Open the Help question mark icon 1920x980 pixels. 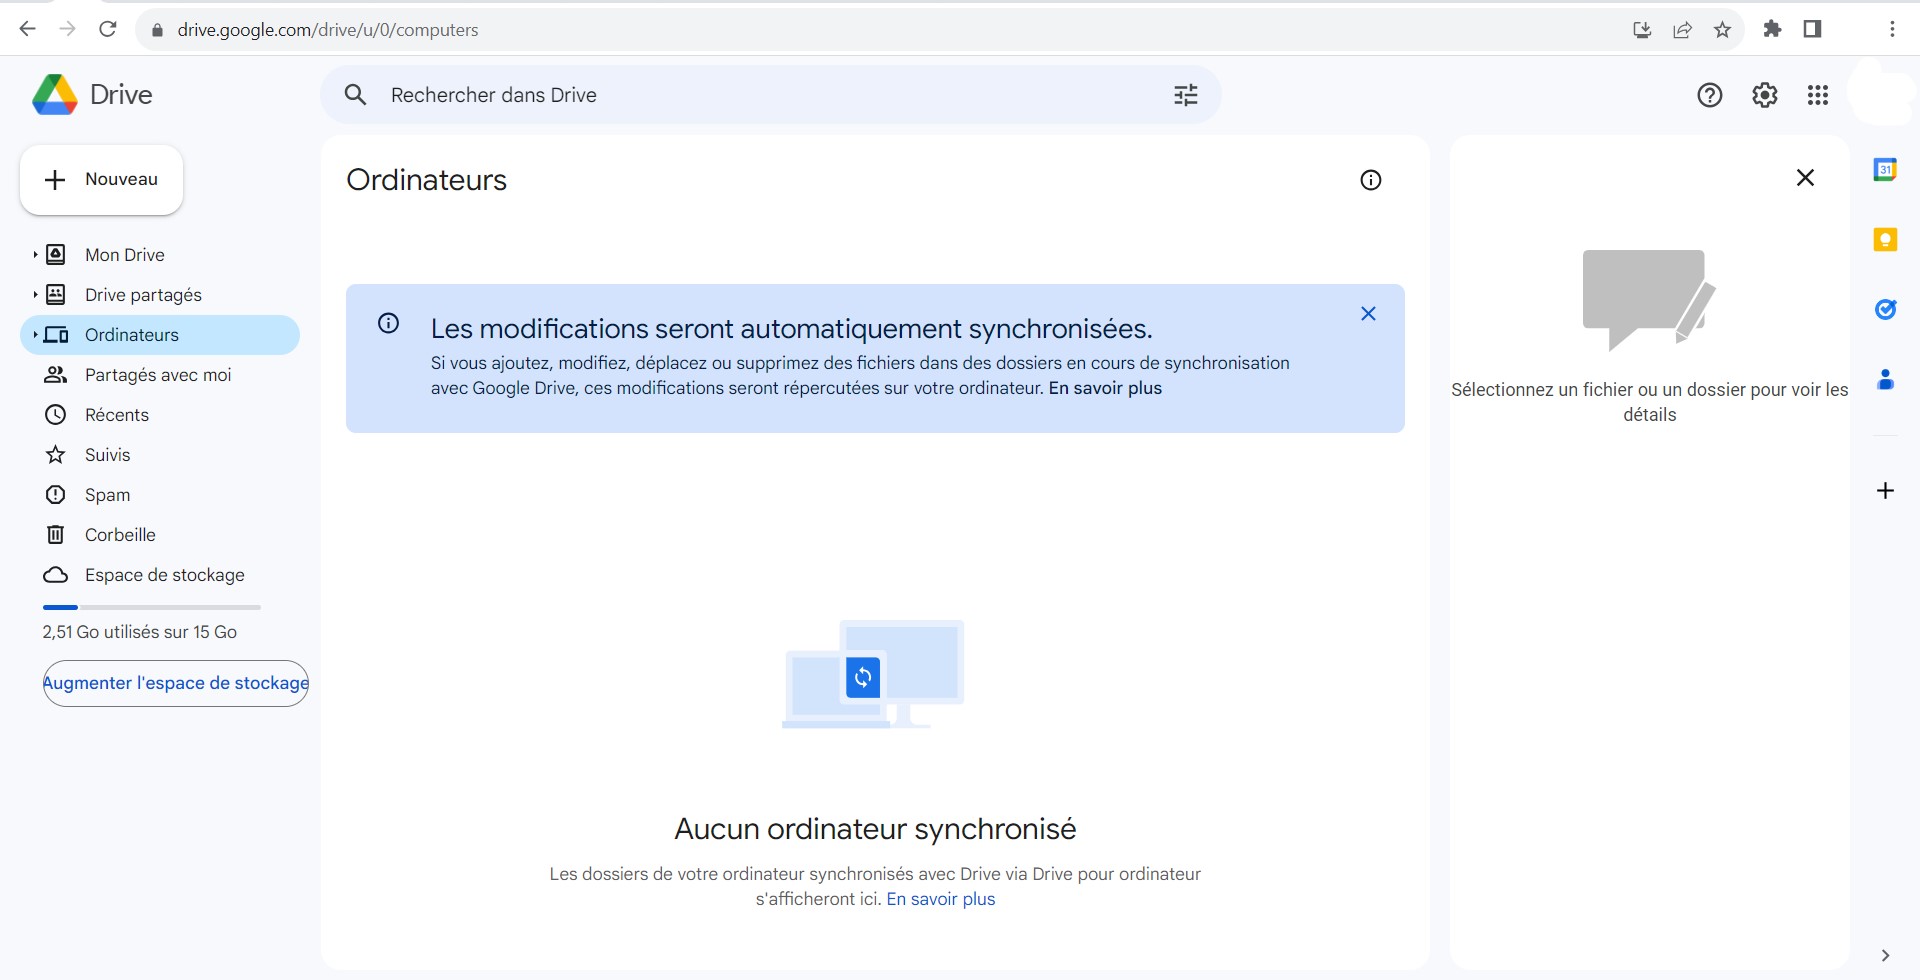point(1709,95)
